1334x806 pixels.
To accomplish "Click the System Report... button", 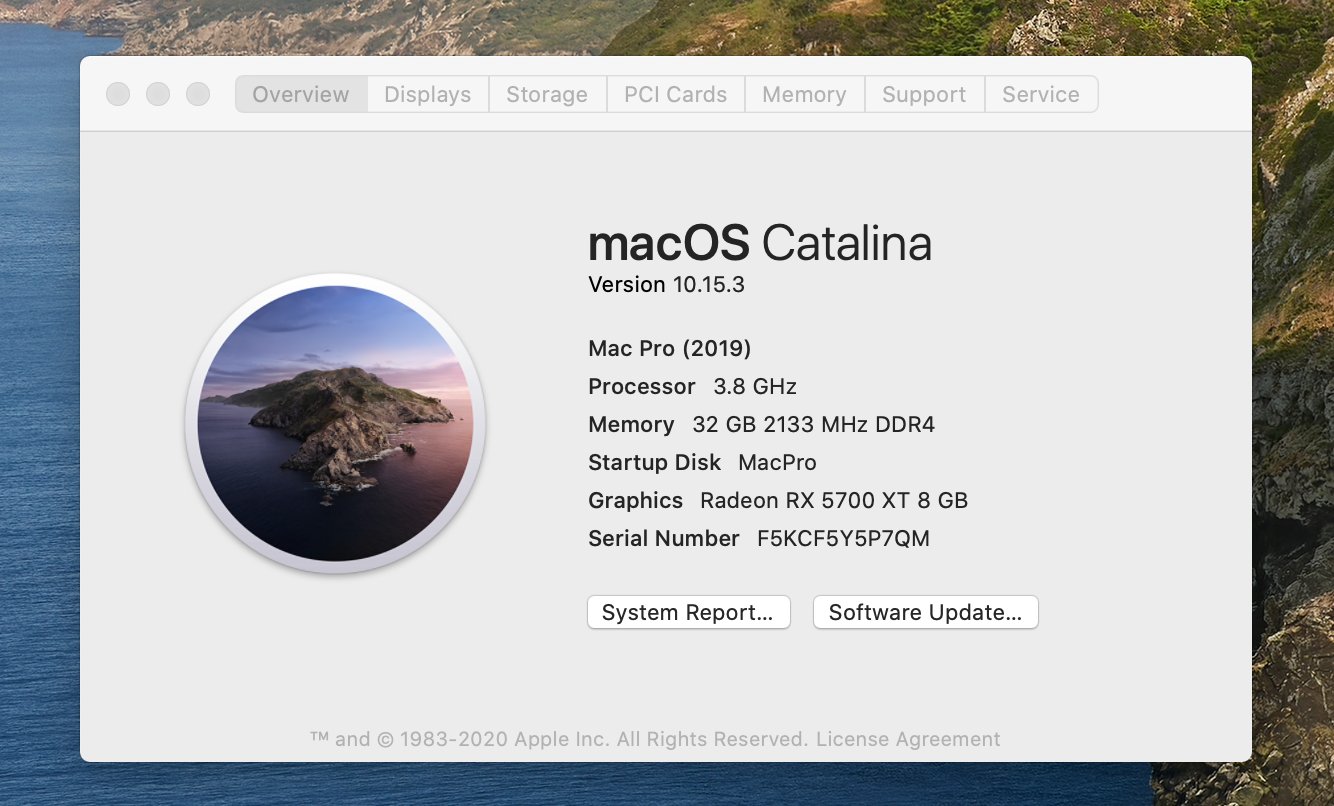I will [689, 613].
